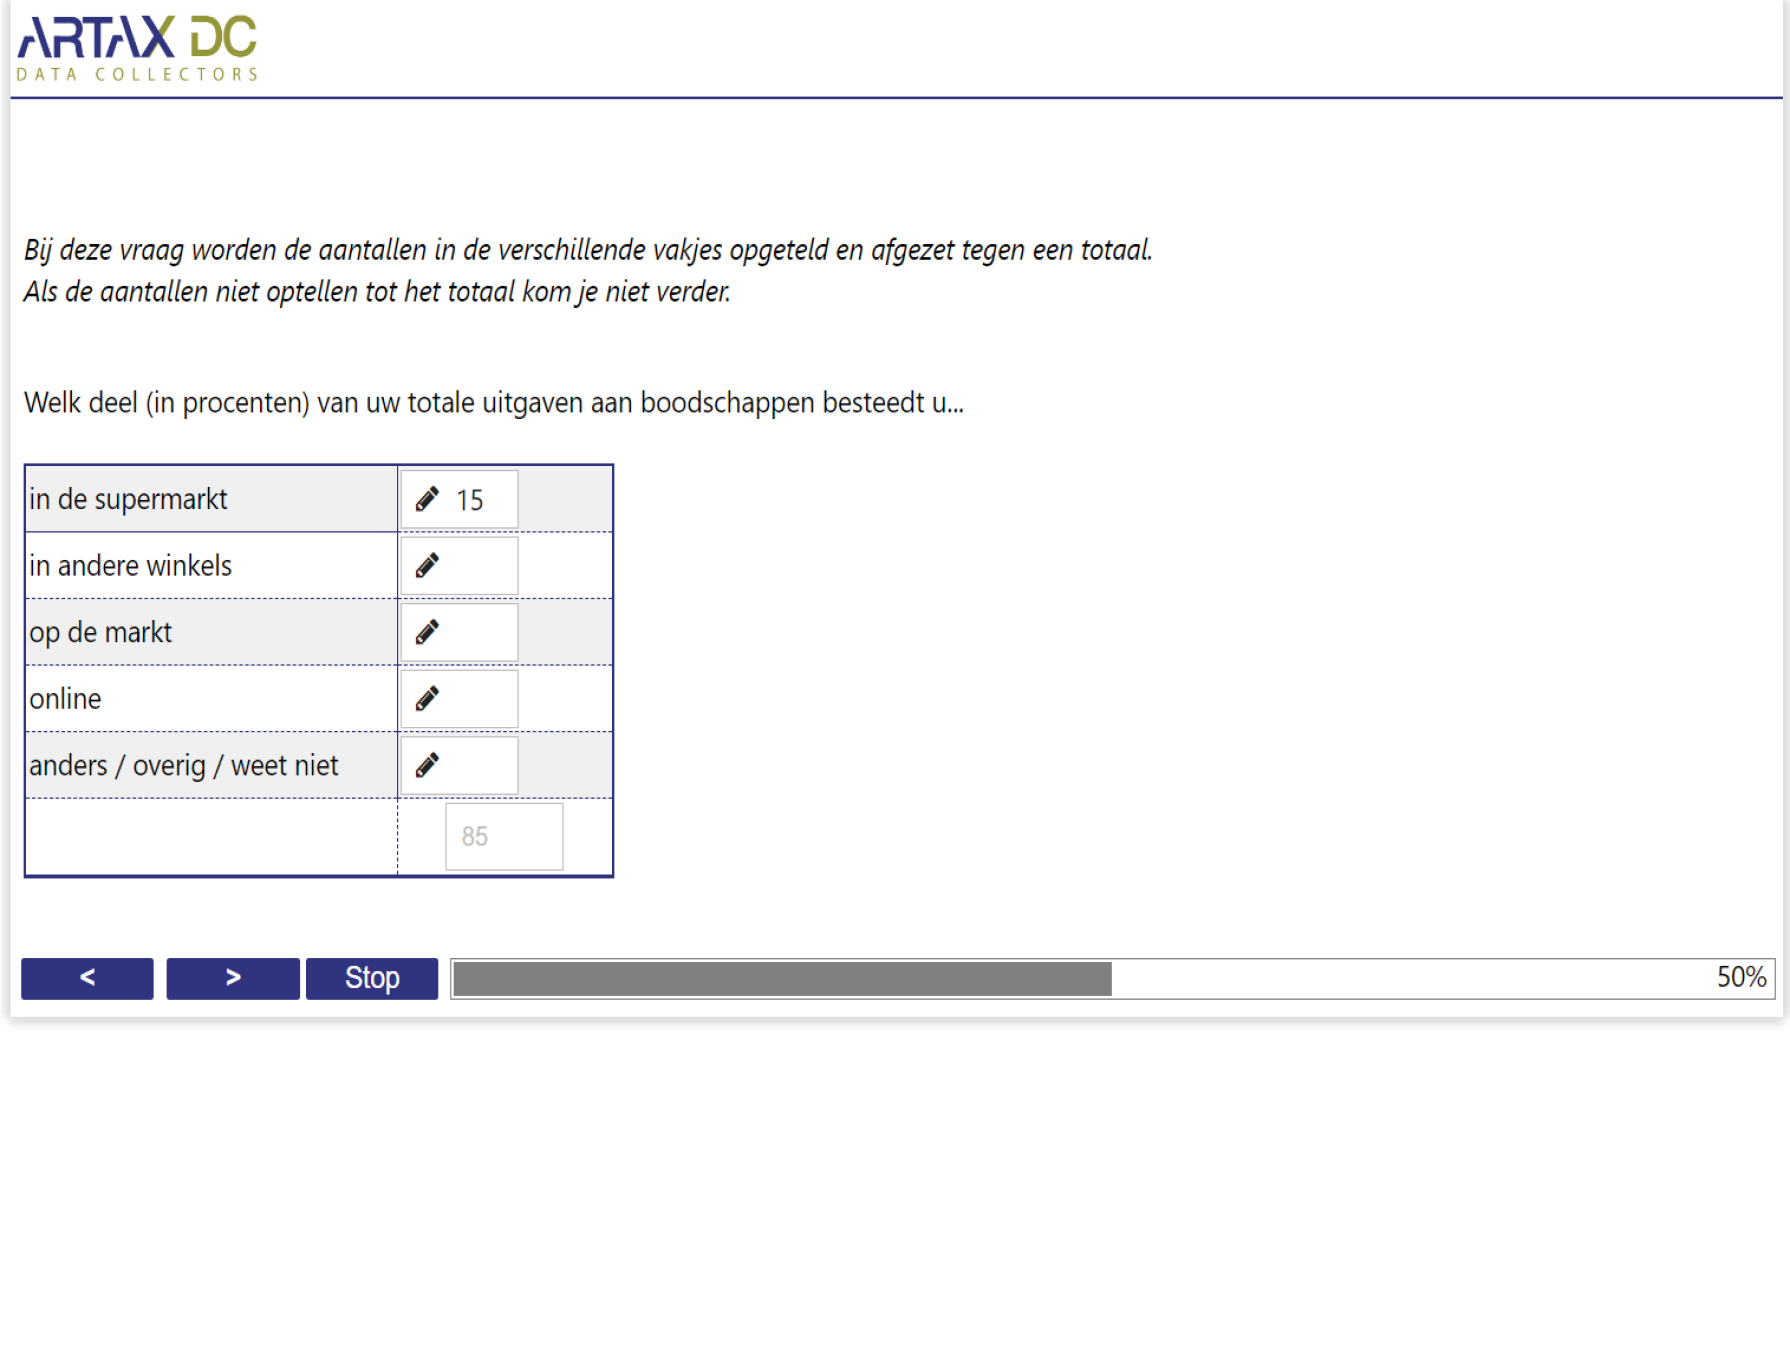Viewport: 1790px width, 1364px height.
Task: Click the Artax DC Data Collectors logo
Action: [138, 48]
